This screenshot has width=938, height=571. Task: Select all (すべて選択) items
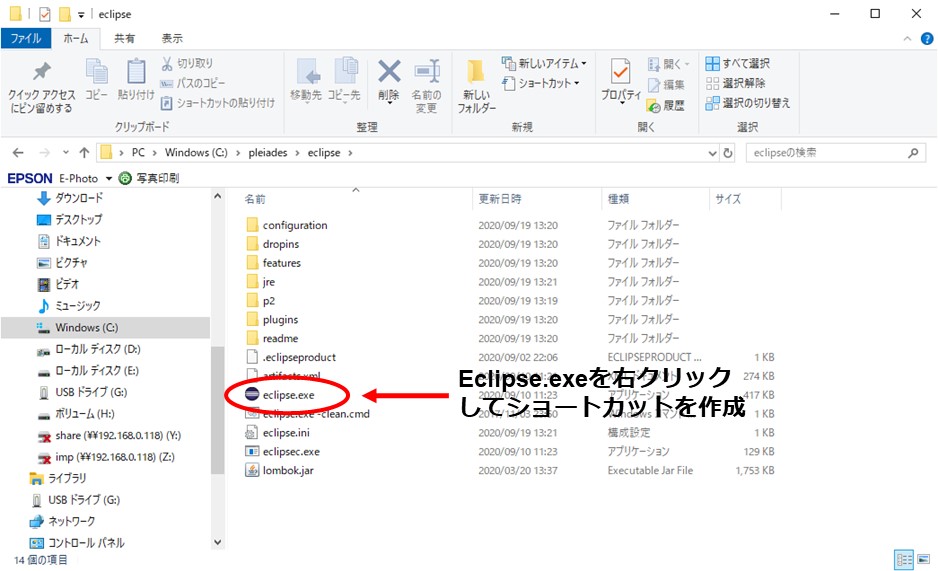click(737, 63)
